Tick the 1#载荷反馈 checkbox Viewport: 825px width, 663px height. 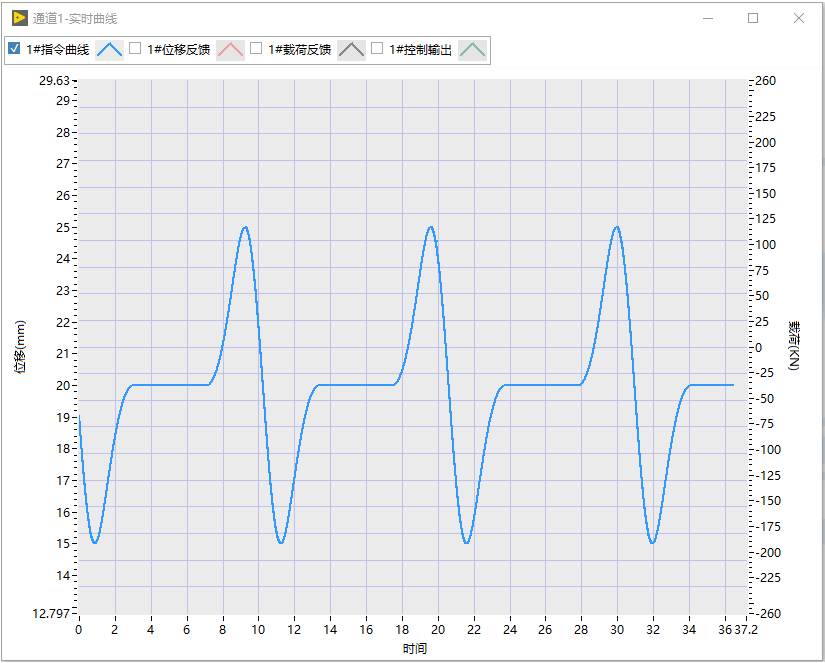click(256, 49)
